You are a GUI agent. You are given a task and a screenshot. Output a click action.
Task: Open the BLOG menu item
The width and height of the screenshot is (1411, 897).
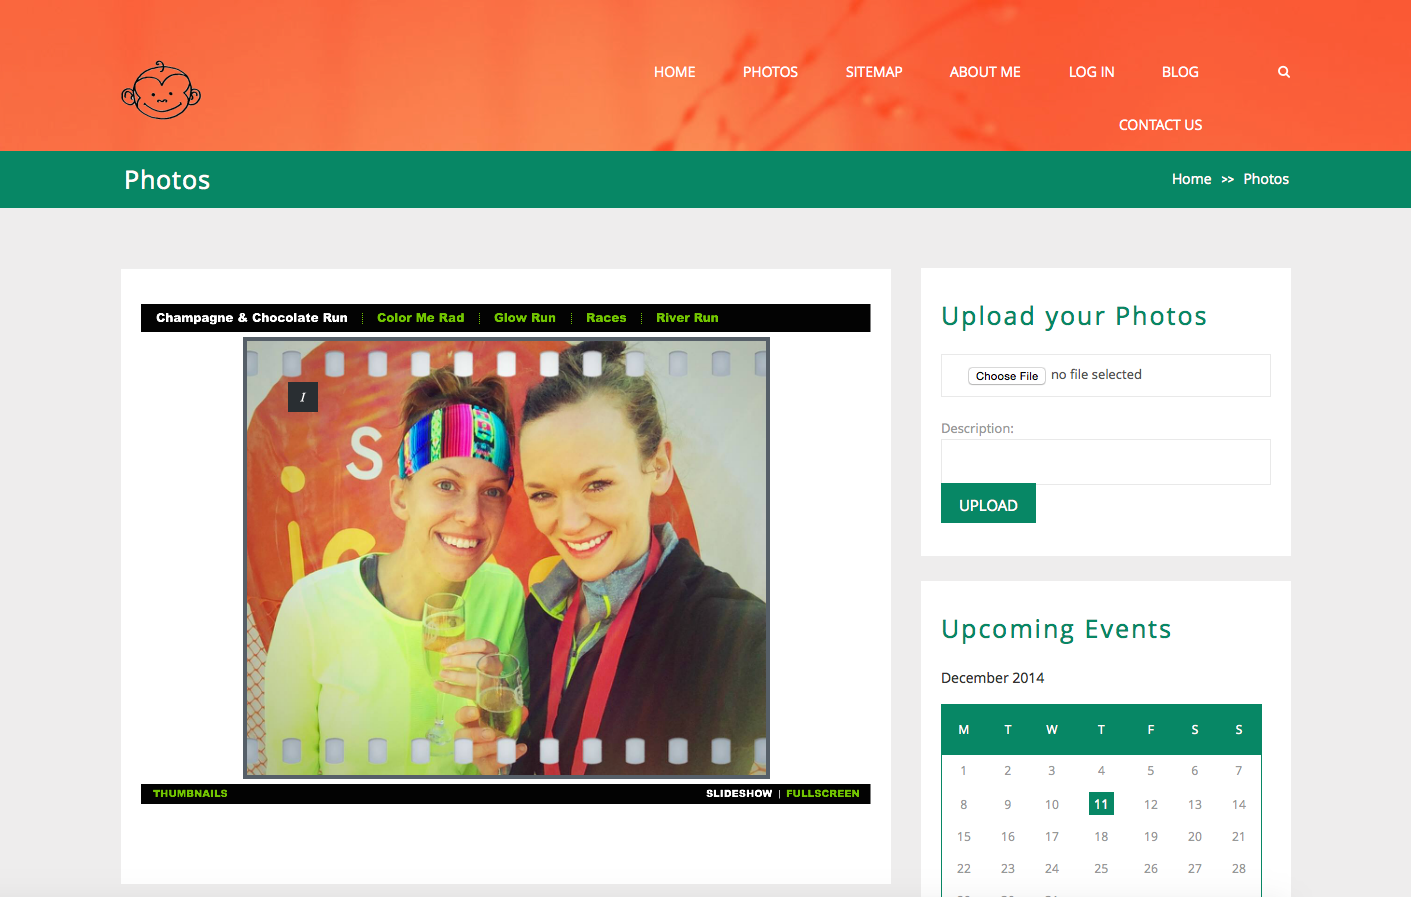tap(1180, 72)
